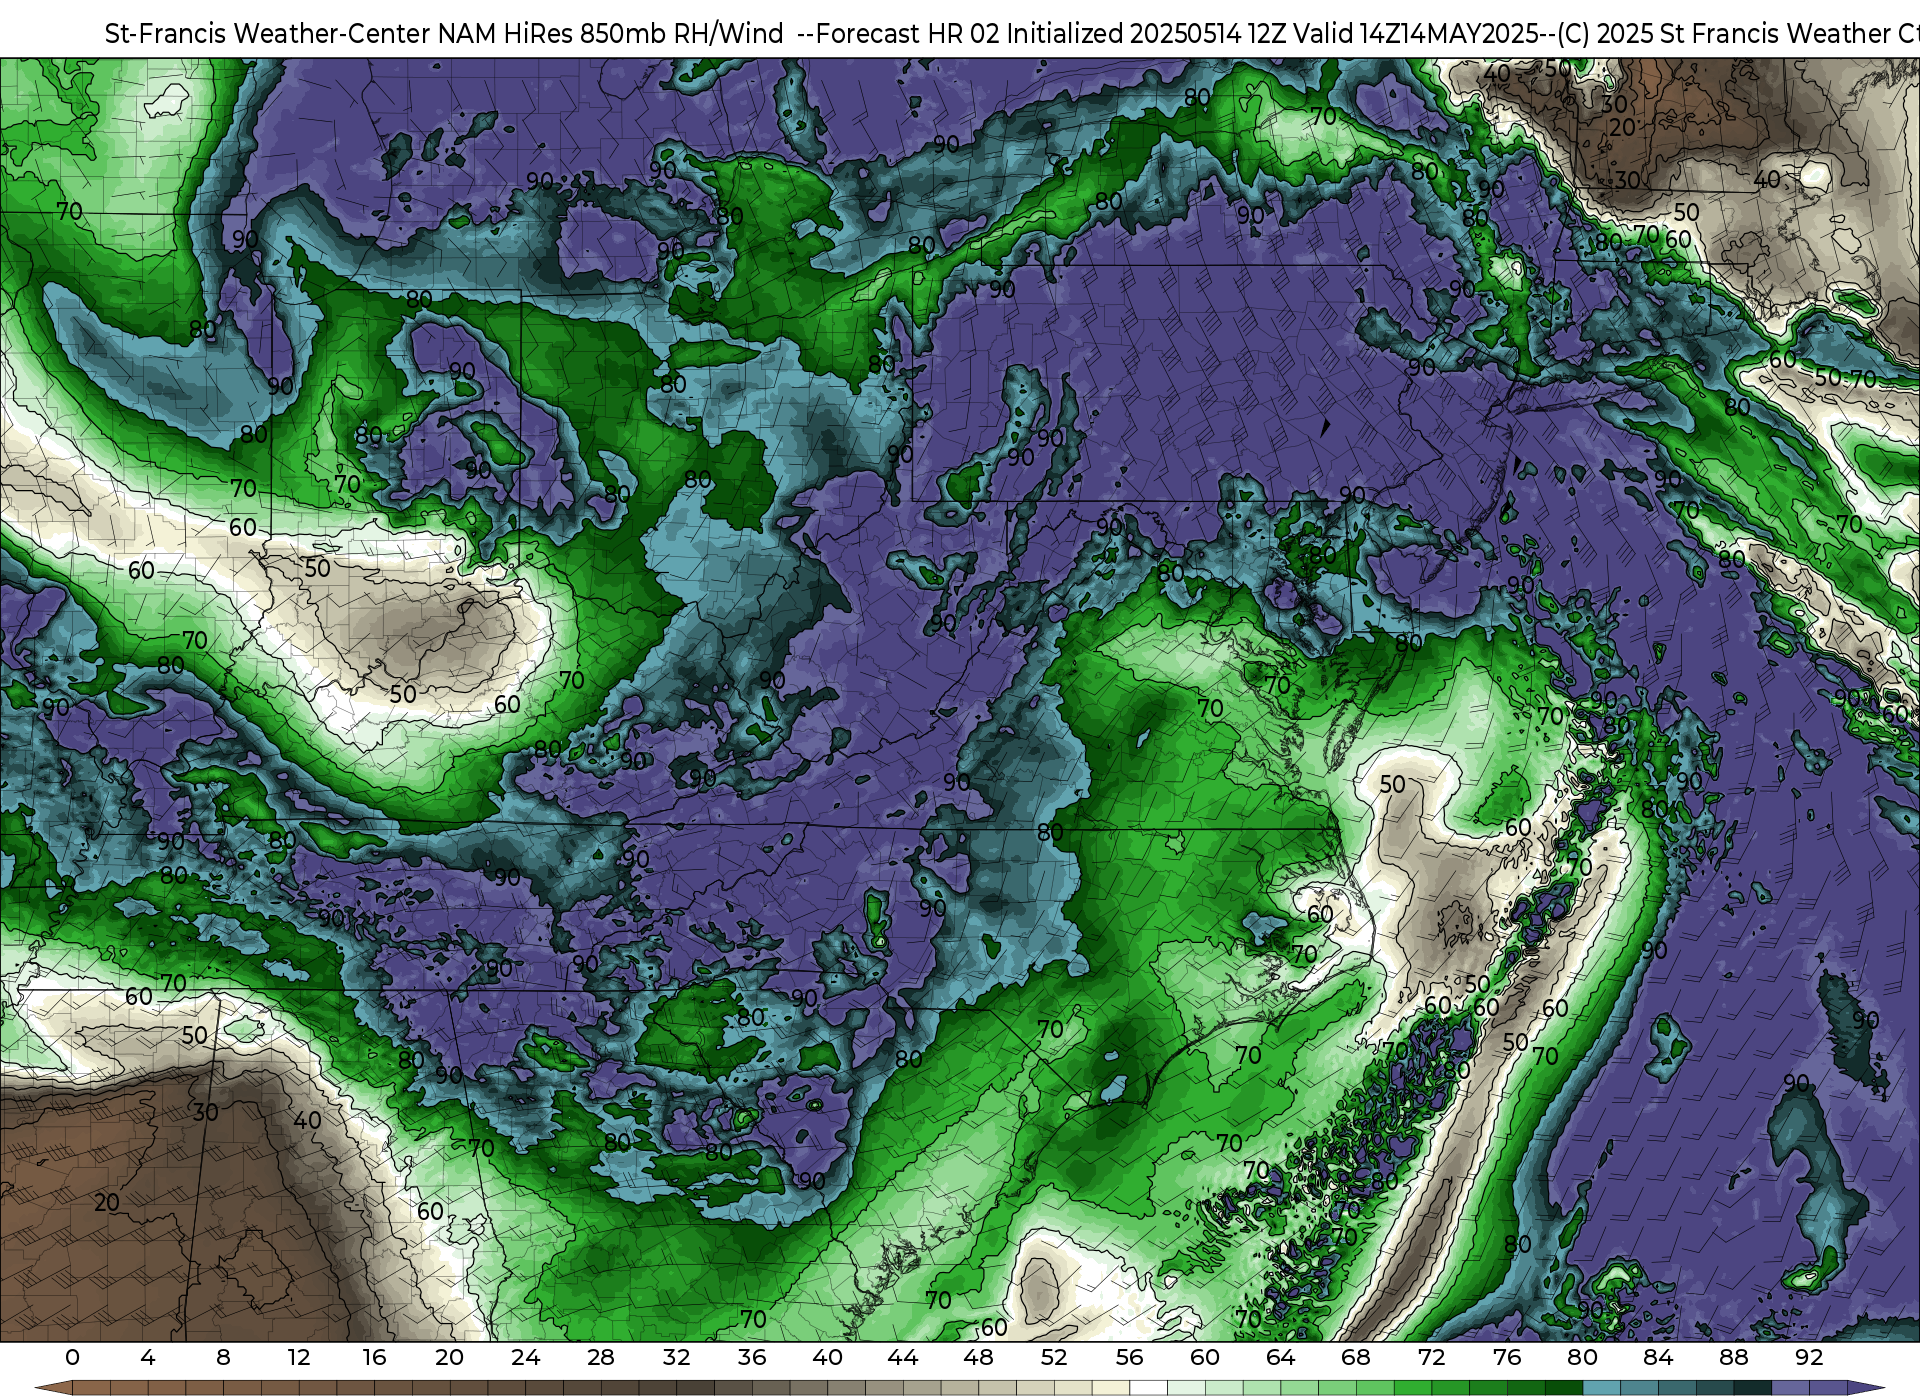This screenshot has width=1920, height=1400.
Task: Click colorbar tick label '48'
Action: 979,1357
